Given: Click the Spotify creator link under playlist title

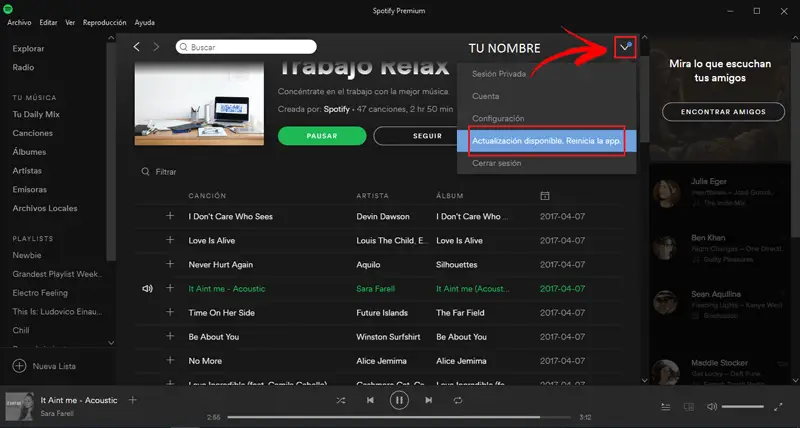Looking at the screenshot, I should pyautogui.click(x=337, y=109).
